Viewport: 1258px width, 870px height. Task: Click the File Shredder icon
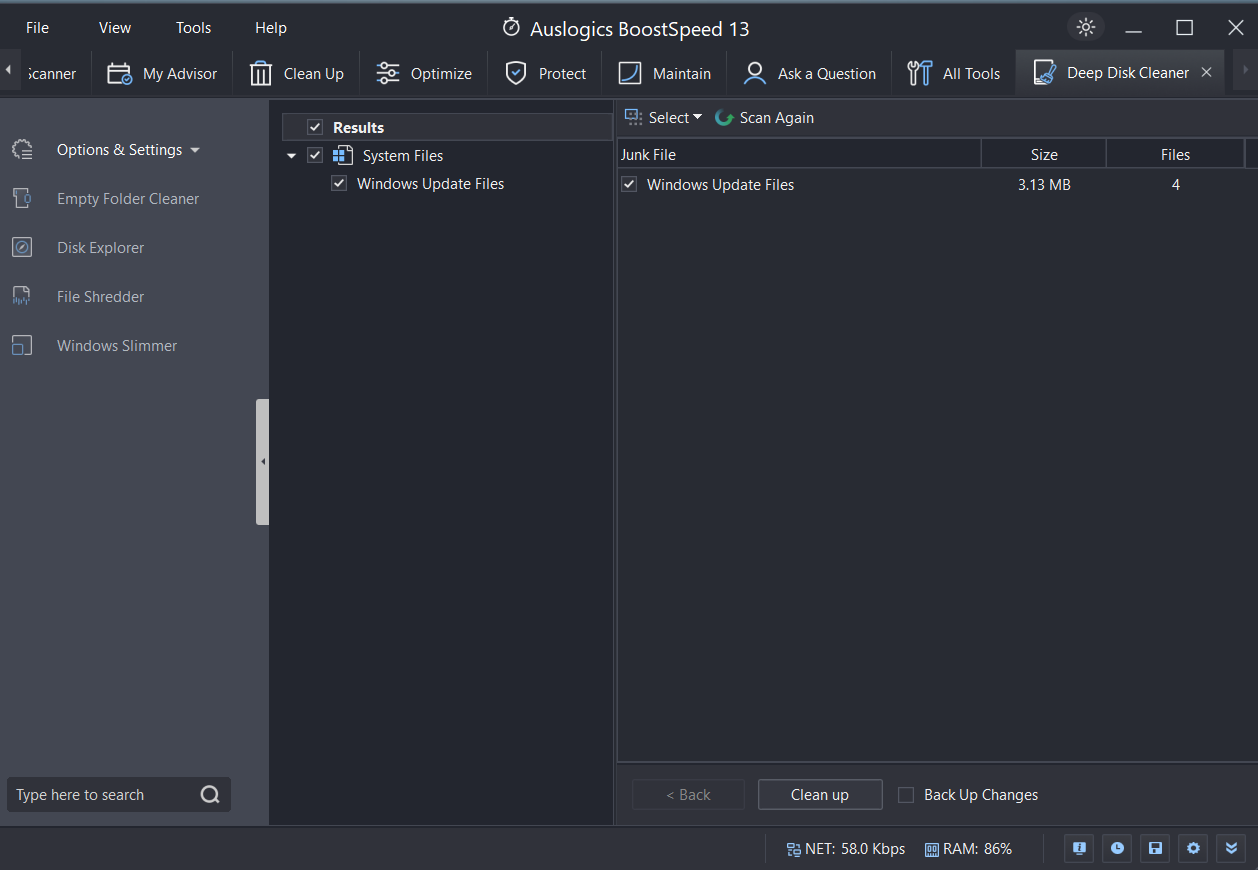22,297
